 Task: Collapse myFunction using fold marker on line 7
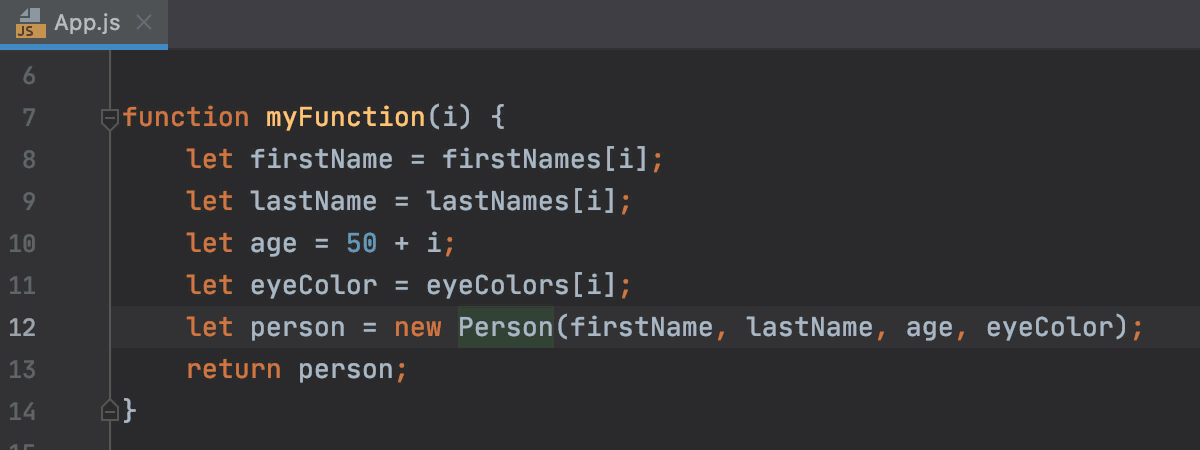click(110, 118)
